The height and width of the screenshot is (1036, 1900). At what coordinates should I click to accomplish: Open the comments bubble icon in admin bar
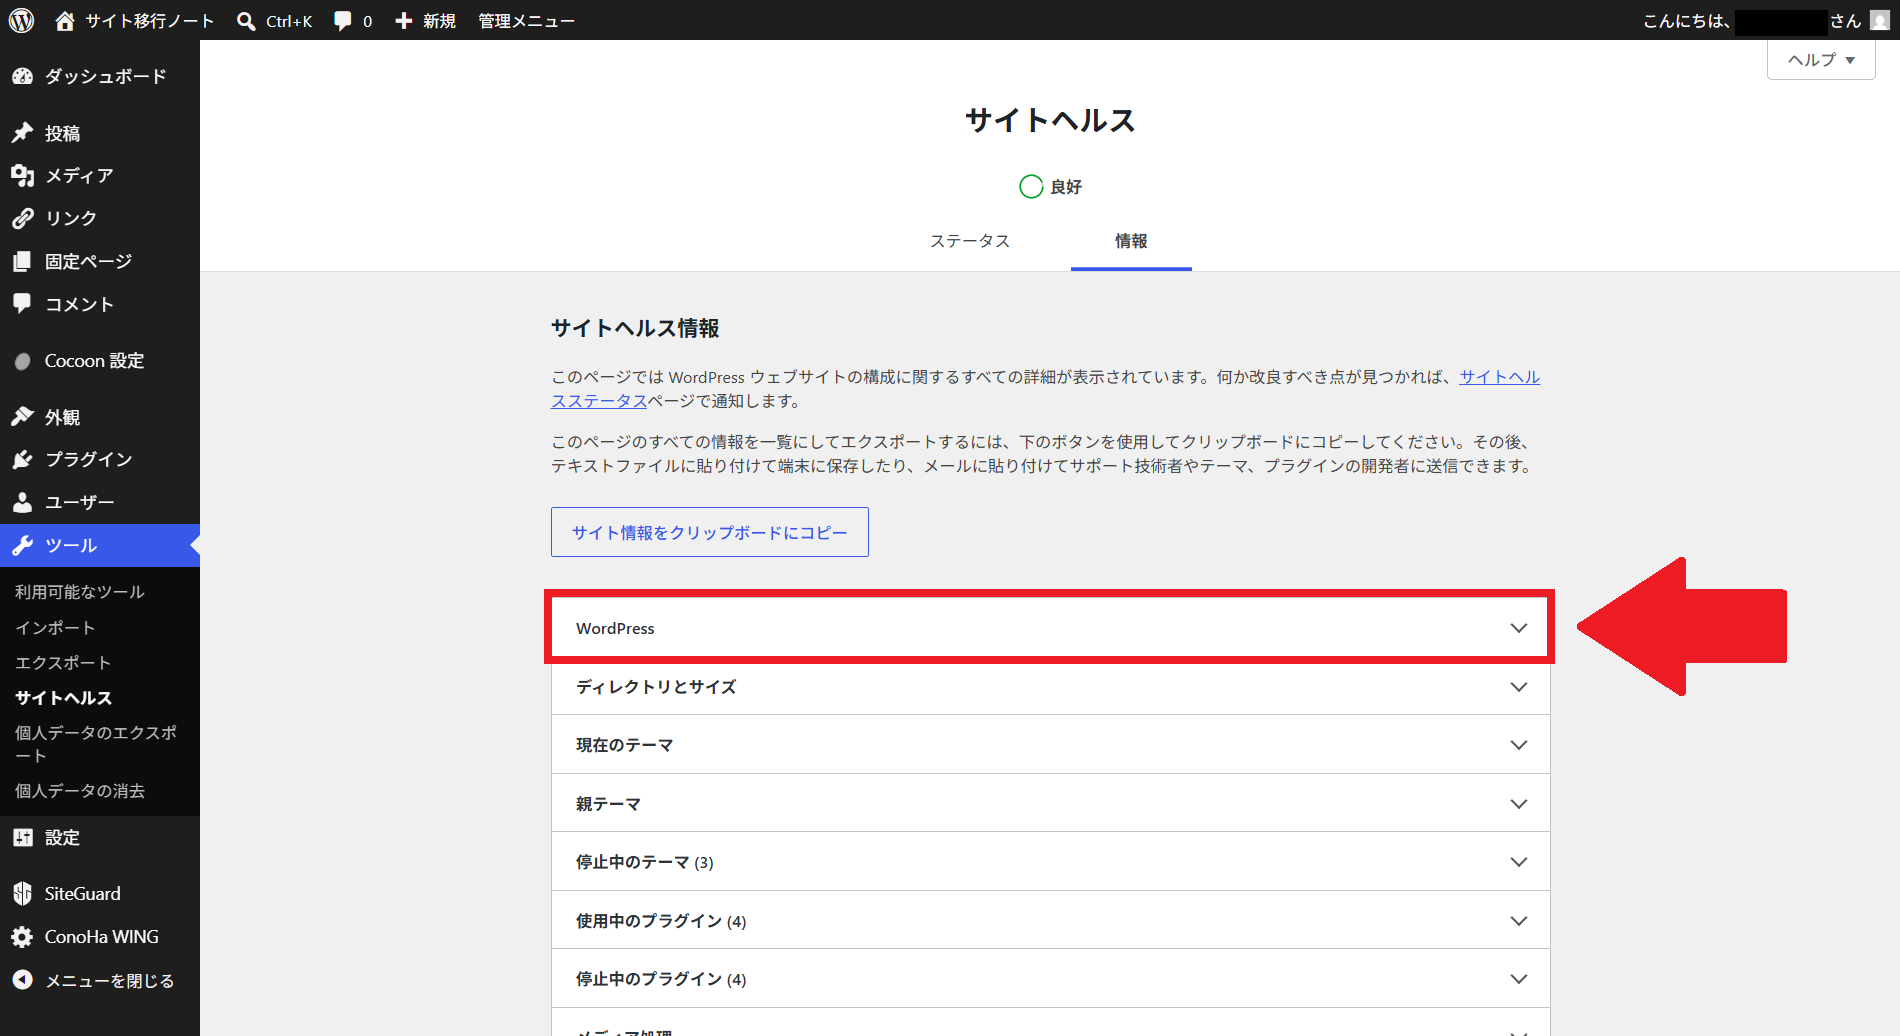343,21
